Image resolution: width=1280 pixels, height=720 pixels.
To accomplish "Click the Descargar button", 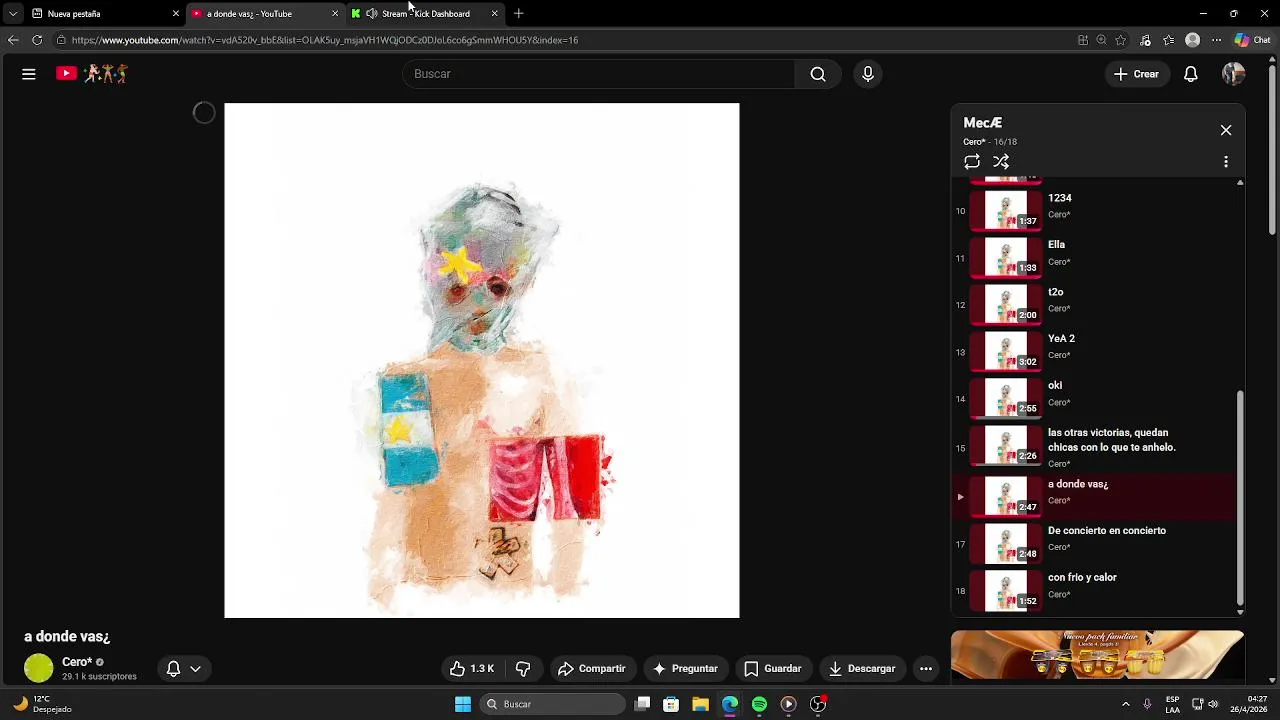I will [x=862, y=668].
